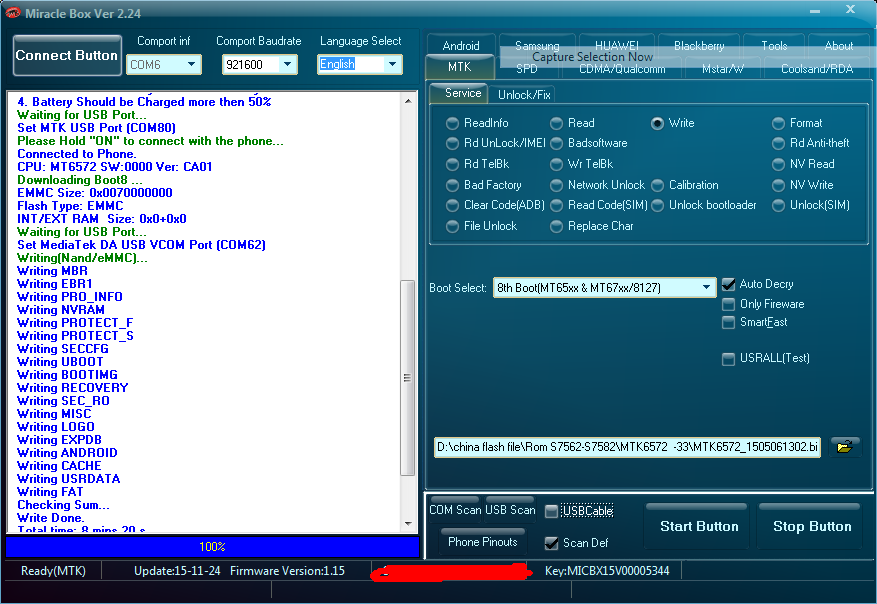Open the firmware file browse folder icon
Screen dimensions: 877x604
pos(845,446)
